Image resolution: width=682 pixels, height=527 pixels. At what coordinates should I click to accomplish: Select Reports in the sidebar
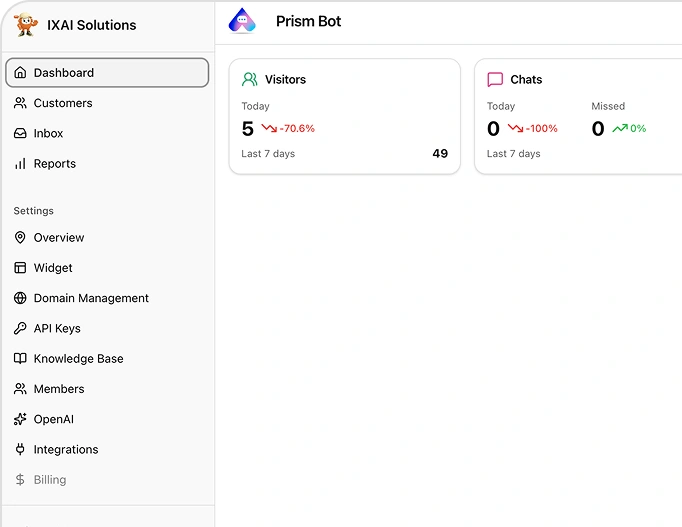107,163
